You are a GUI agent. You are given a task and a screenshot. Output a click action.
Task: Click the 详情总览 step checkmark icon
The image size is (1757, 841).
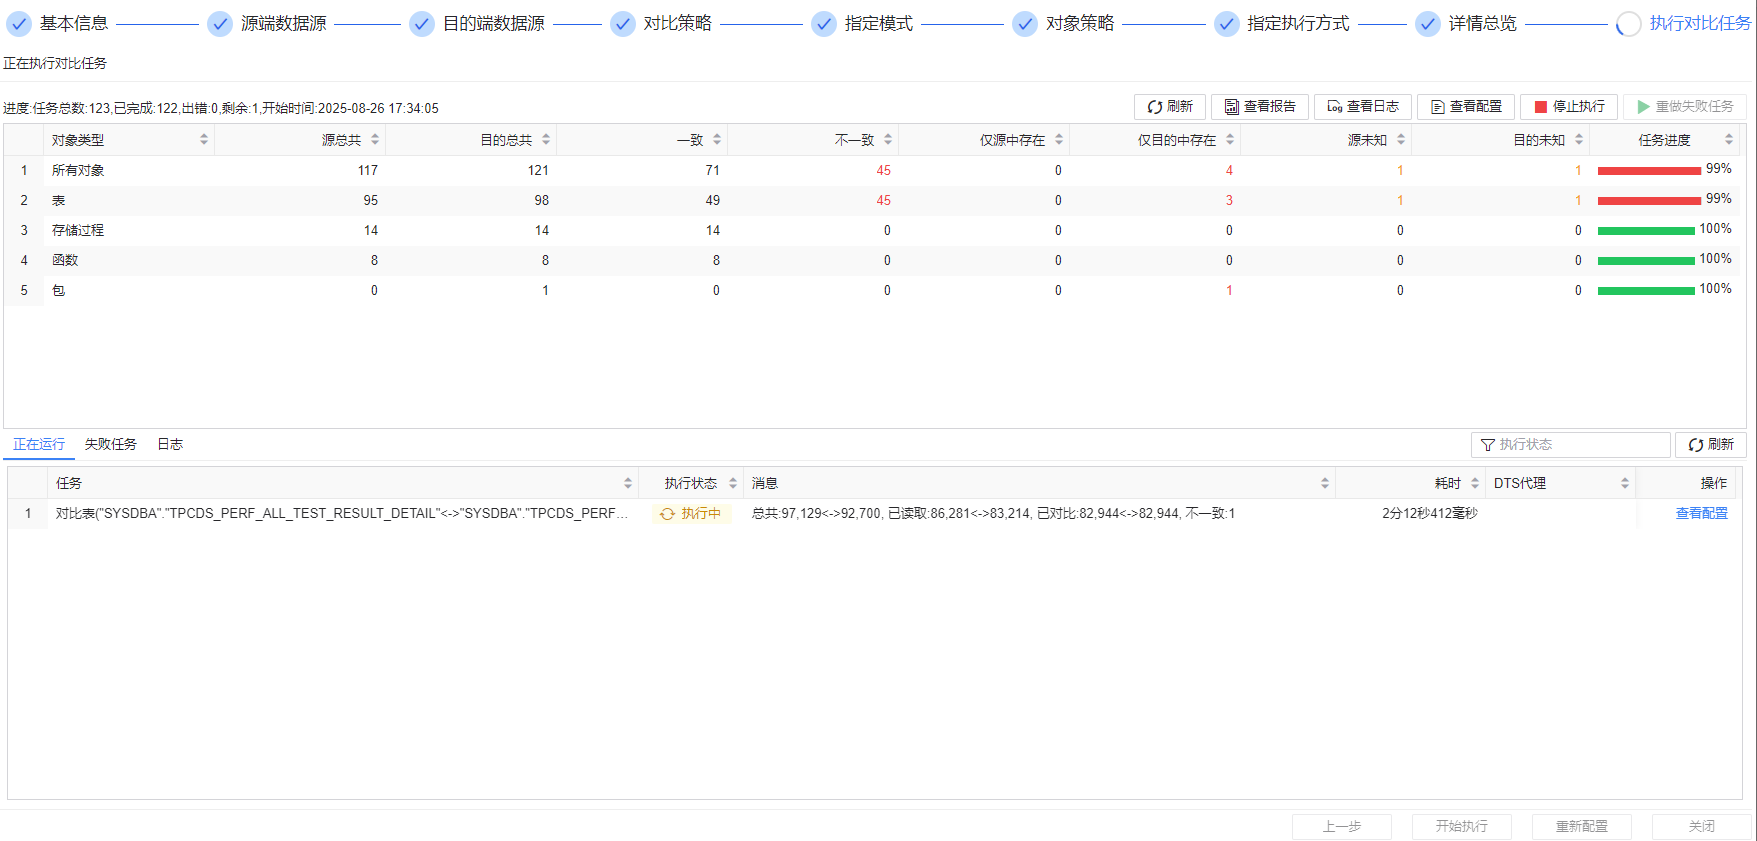1428,24
